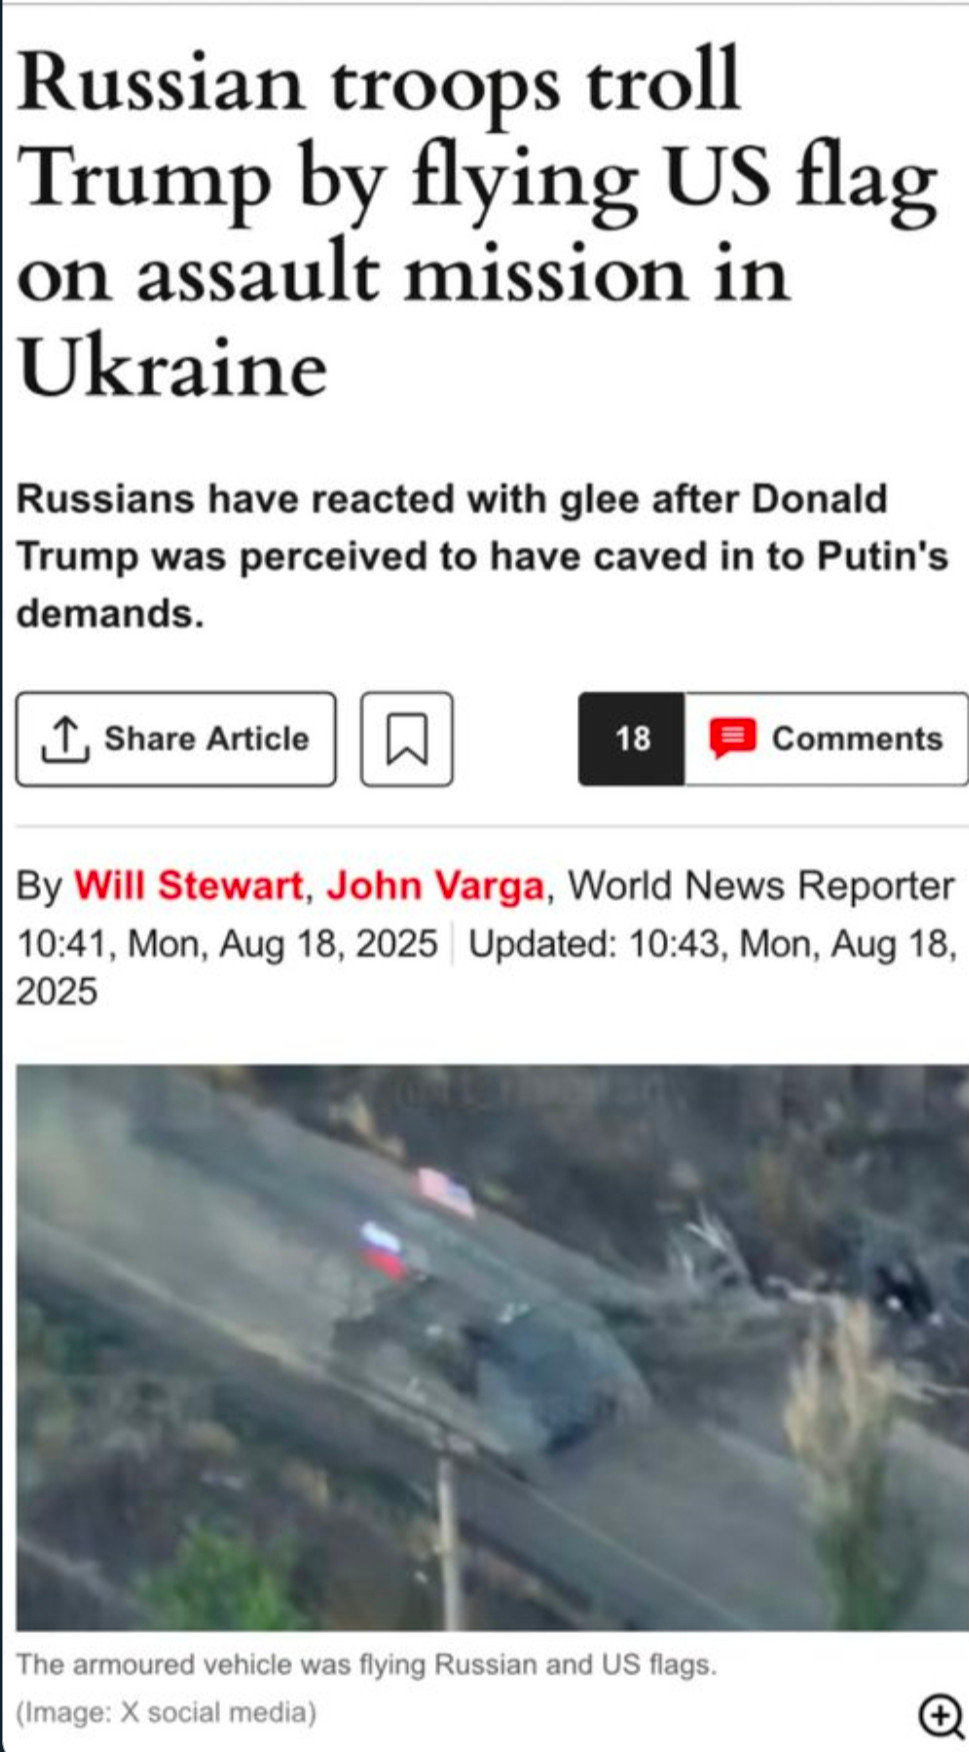Open author John Varga's profile link
This screenshot has width=969, height=1752.
(x=435, y=886)
